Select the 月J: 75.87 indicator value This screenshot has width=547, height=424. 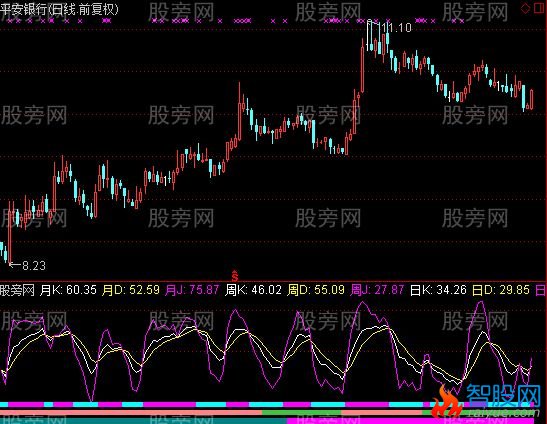click(x=192, y=290)
